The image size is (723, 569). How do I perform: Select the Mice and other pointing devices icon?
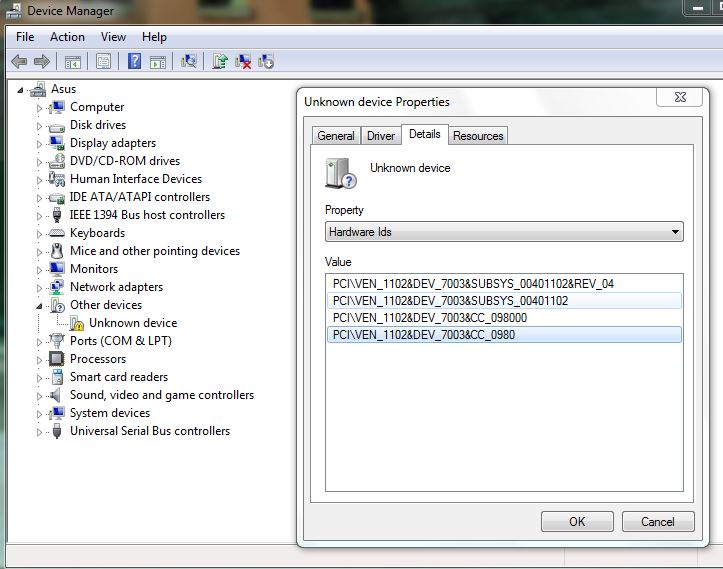57,251
